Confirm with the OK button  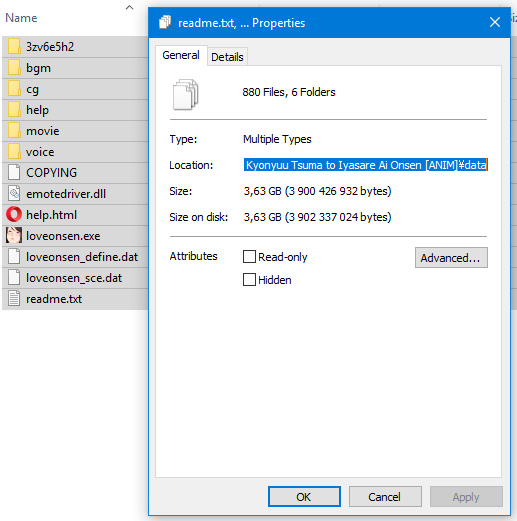point(304,497)
